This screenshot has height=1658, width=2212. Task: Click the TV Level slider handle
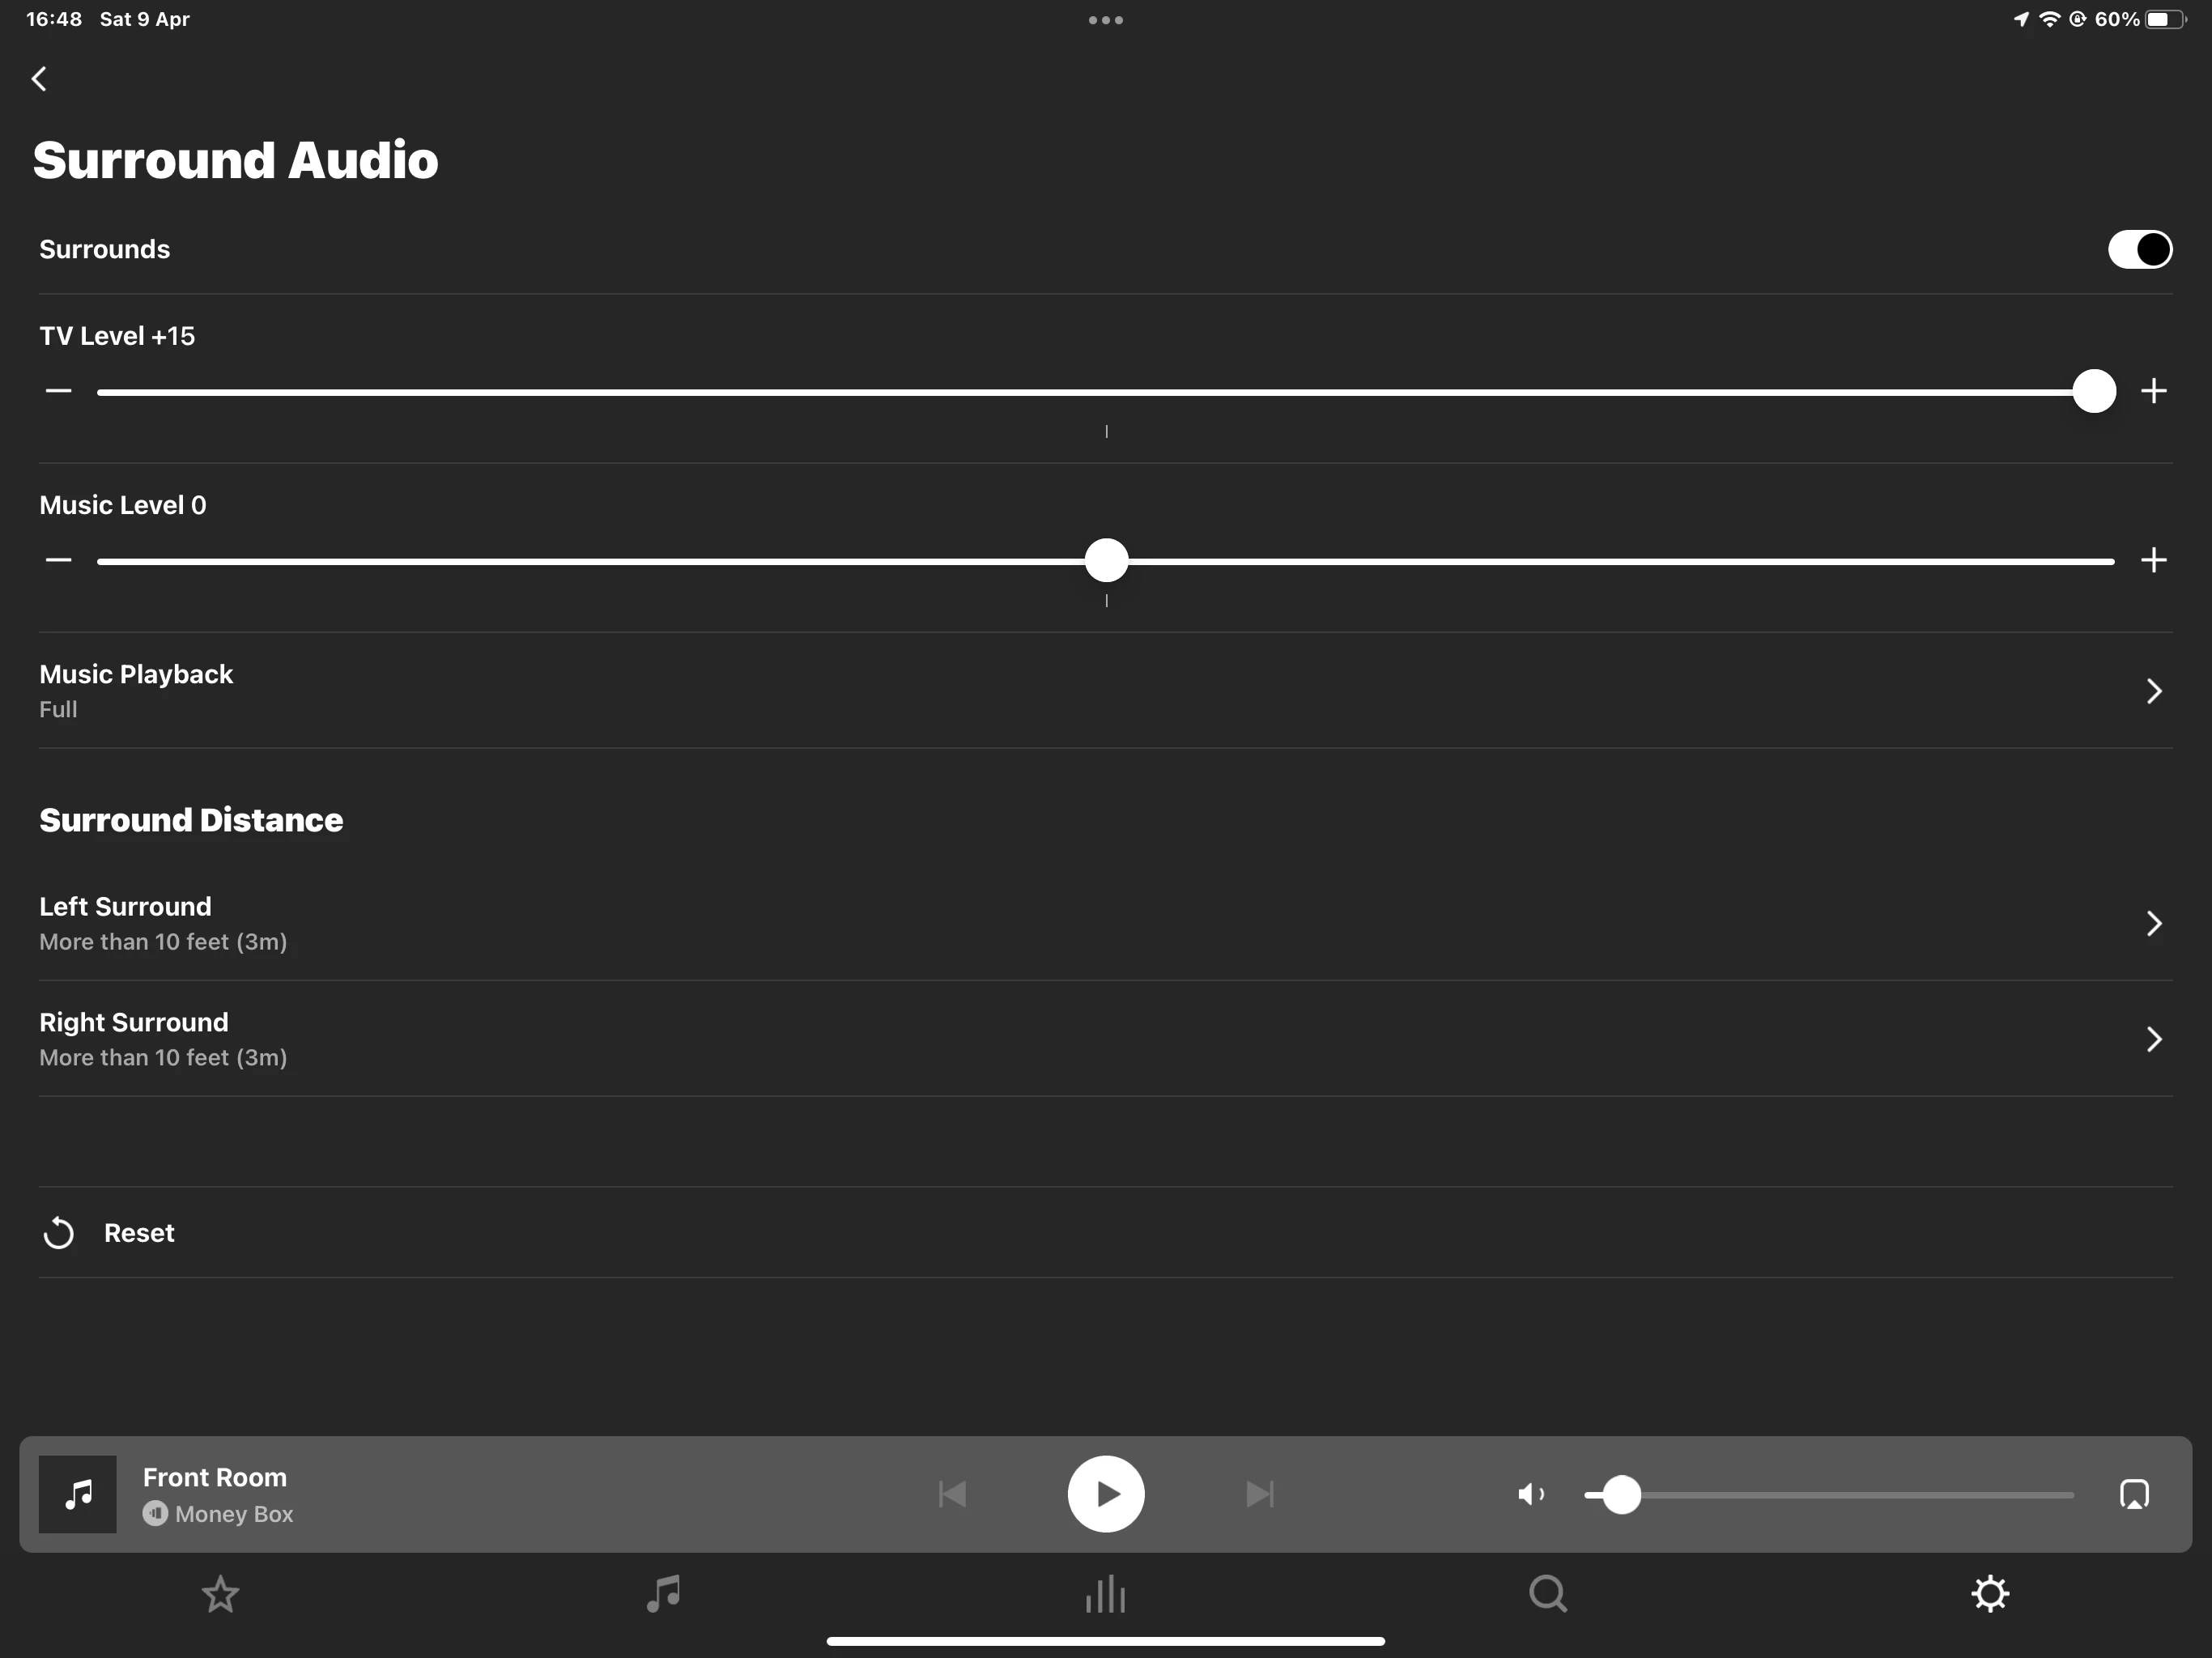(2094, 391)
